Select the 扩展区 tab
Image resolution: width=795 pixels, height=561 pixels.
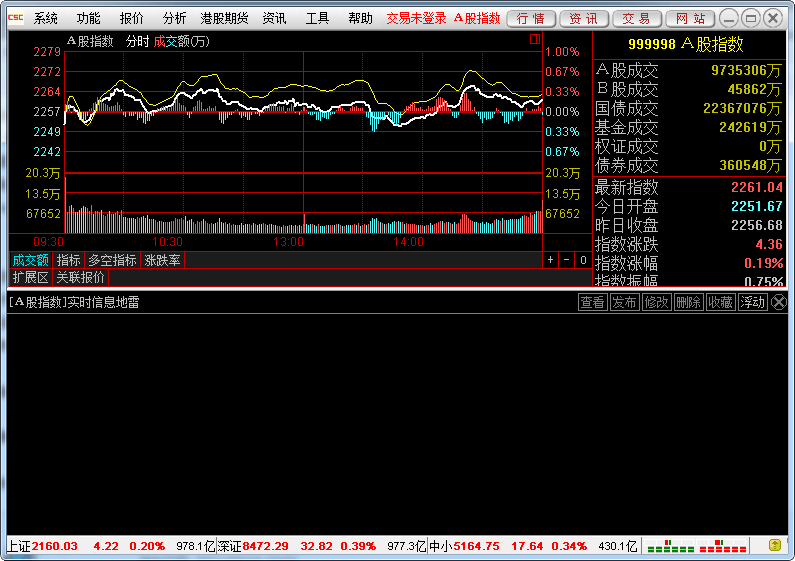(x=30, y=277)
